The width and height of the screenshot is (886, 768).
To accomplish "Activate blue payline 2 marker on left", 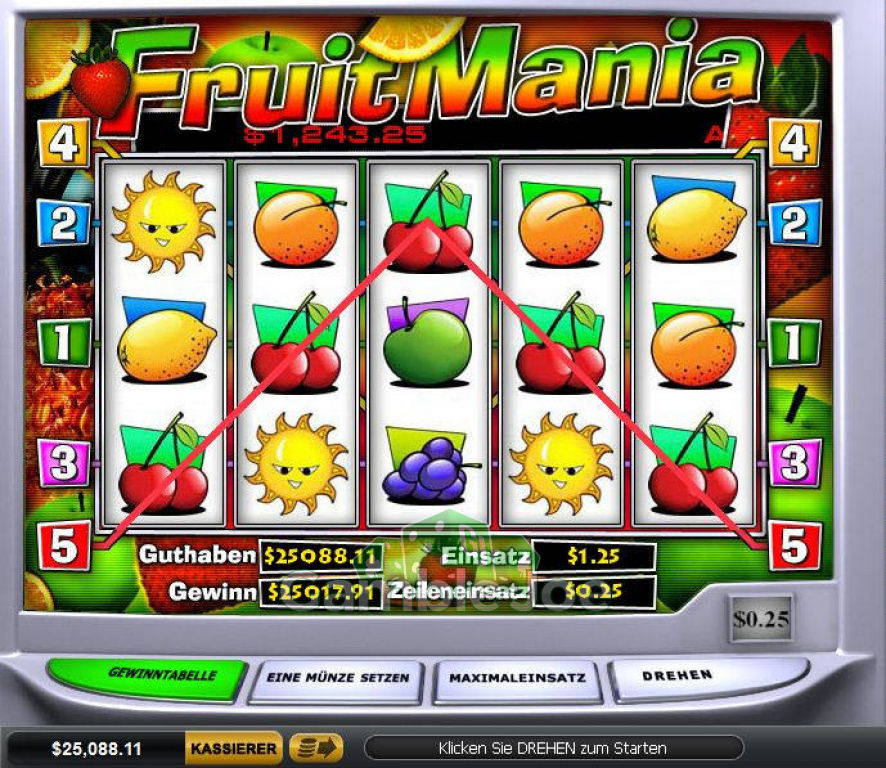I will (x=64, y=223).
